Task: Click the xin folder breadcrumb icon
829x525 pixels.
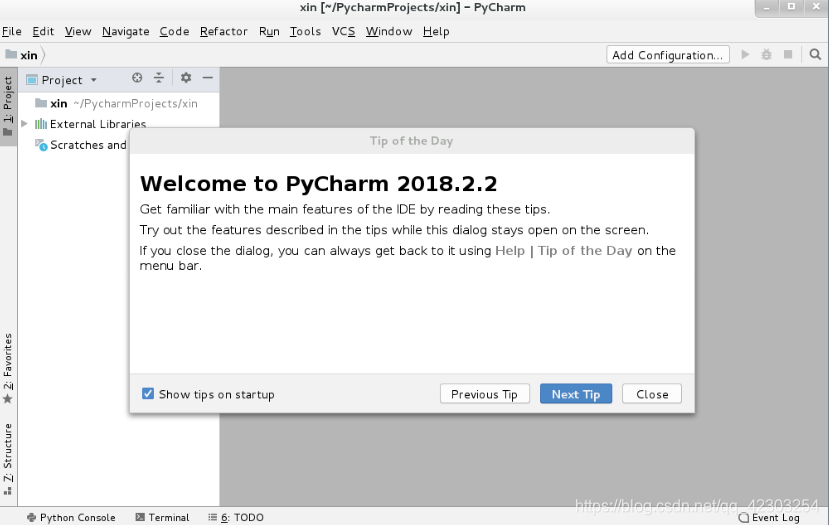Action: [x=11, y=54]
